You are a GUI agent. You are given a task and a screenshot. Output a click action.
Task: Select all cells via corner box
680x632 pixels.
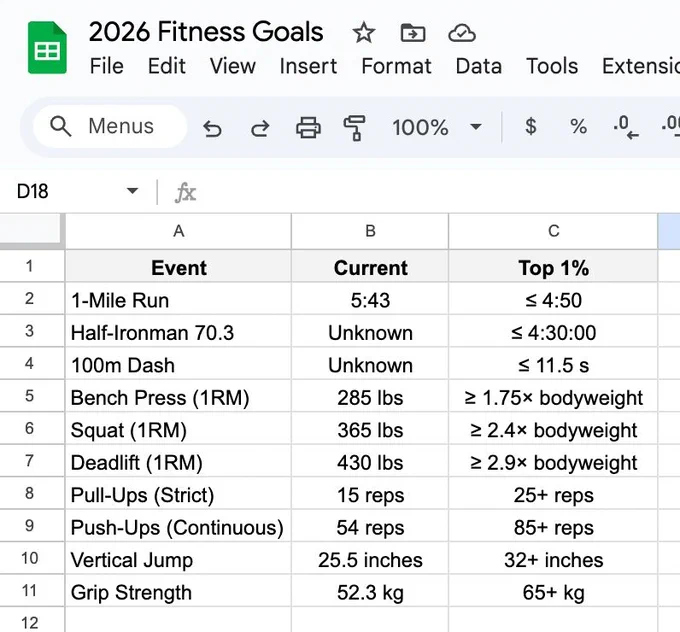coord(31,230)
